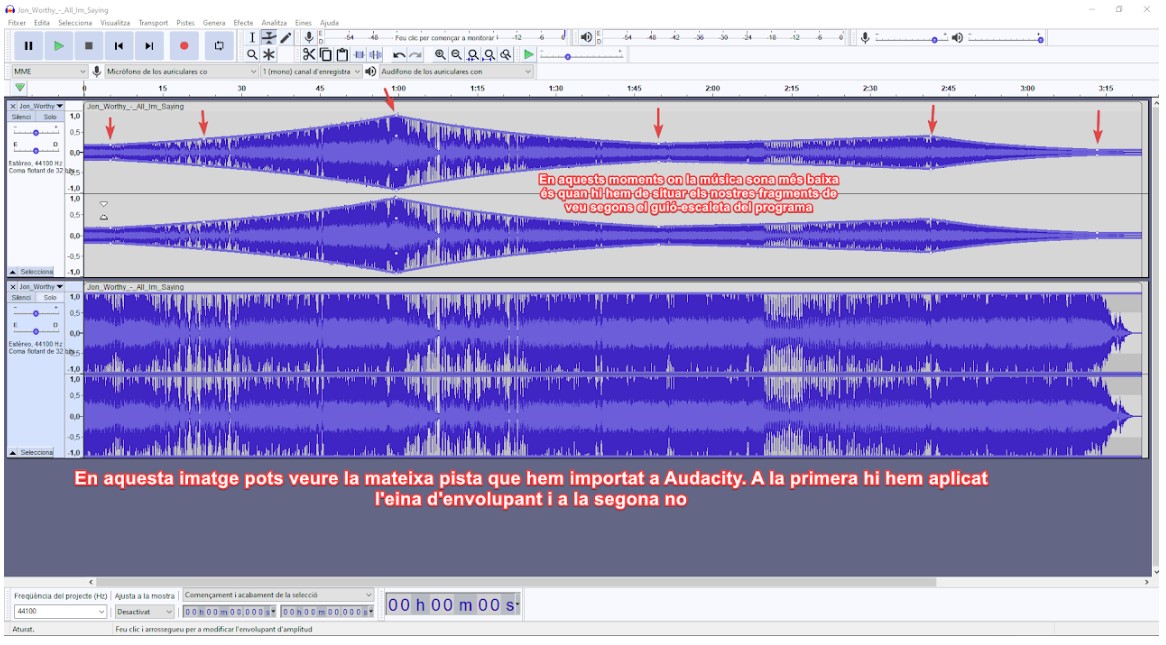Select the Multi-tool asterisk icon
This screenshot has height=645, width=1166.
pyautogui.click(x=269, y=55)
